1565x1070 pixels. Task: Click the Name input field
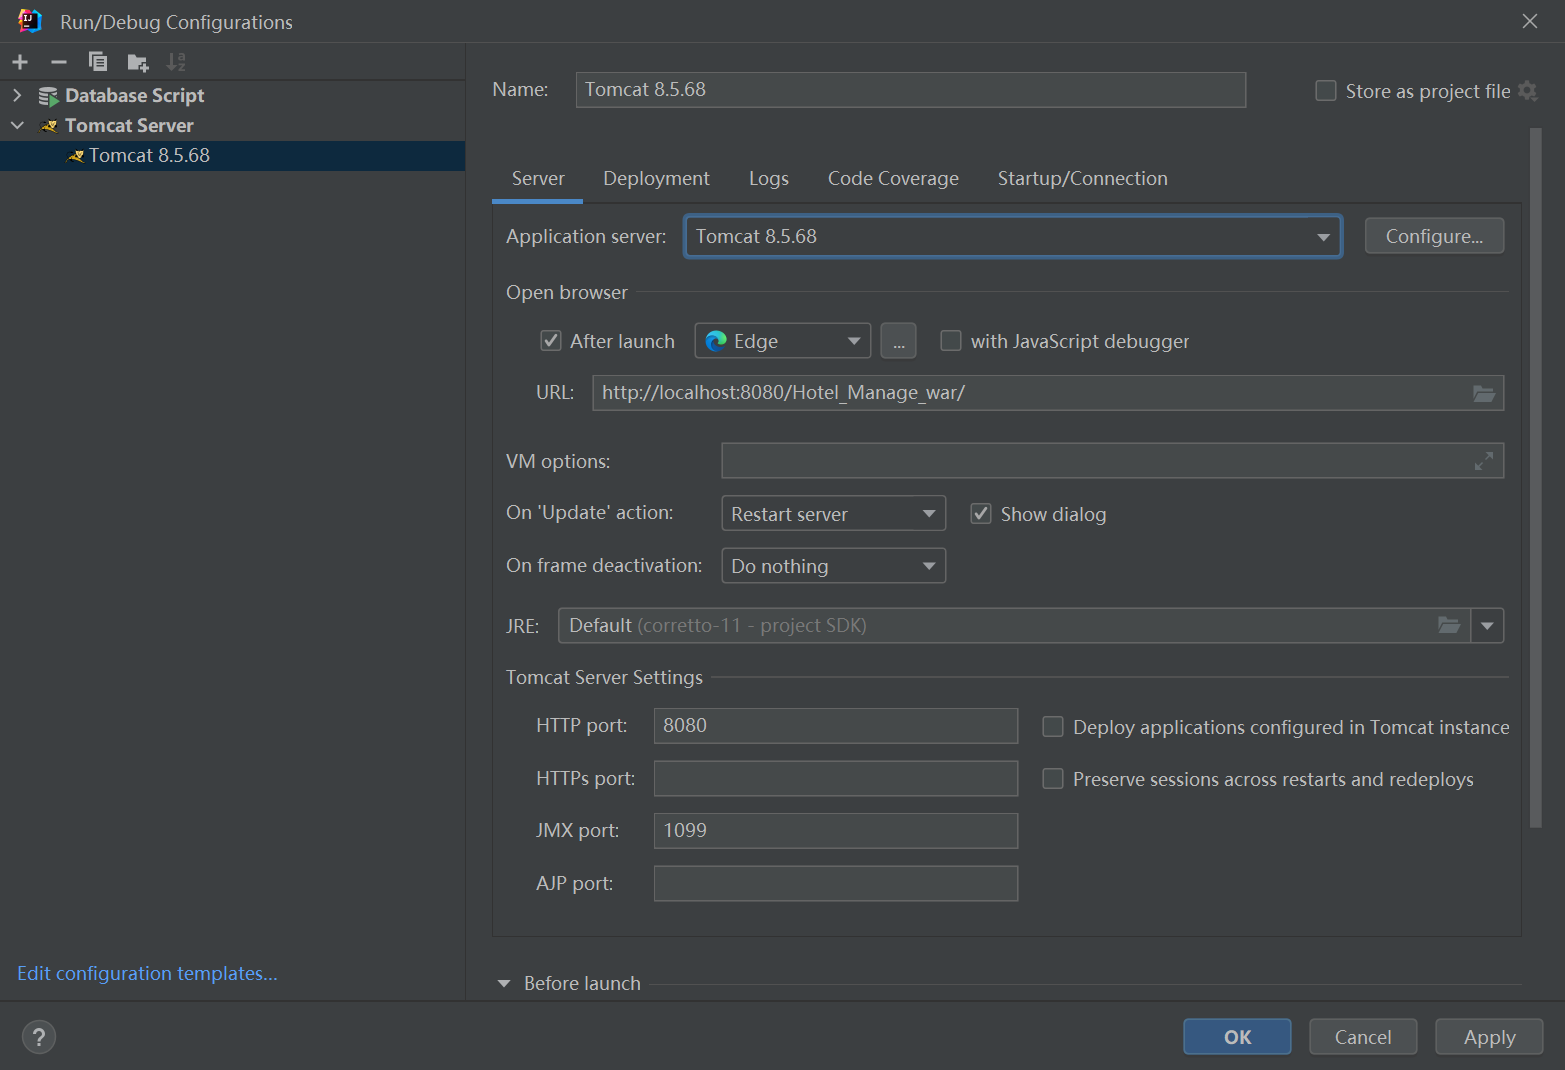[910, 90]
